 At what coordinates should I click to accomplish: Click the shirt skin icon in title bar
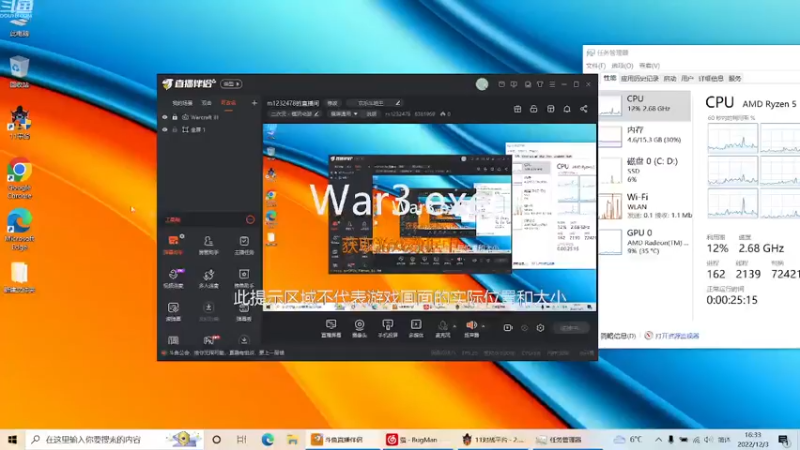(x=540, y=84)
